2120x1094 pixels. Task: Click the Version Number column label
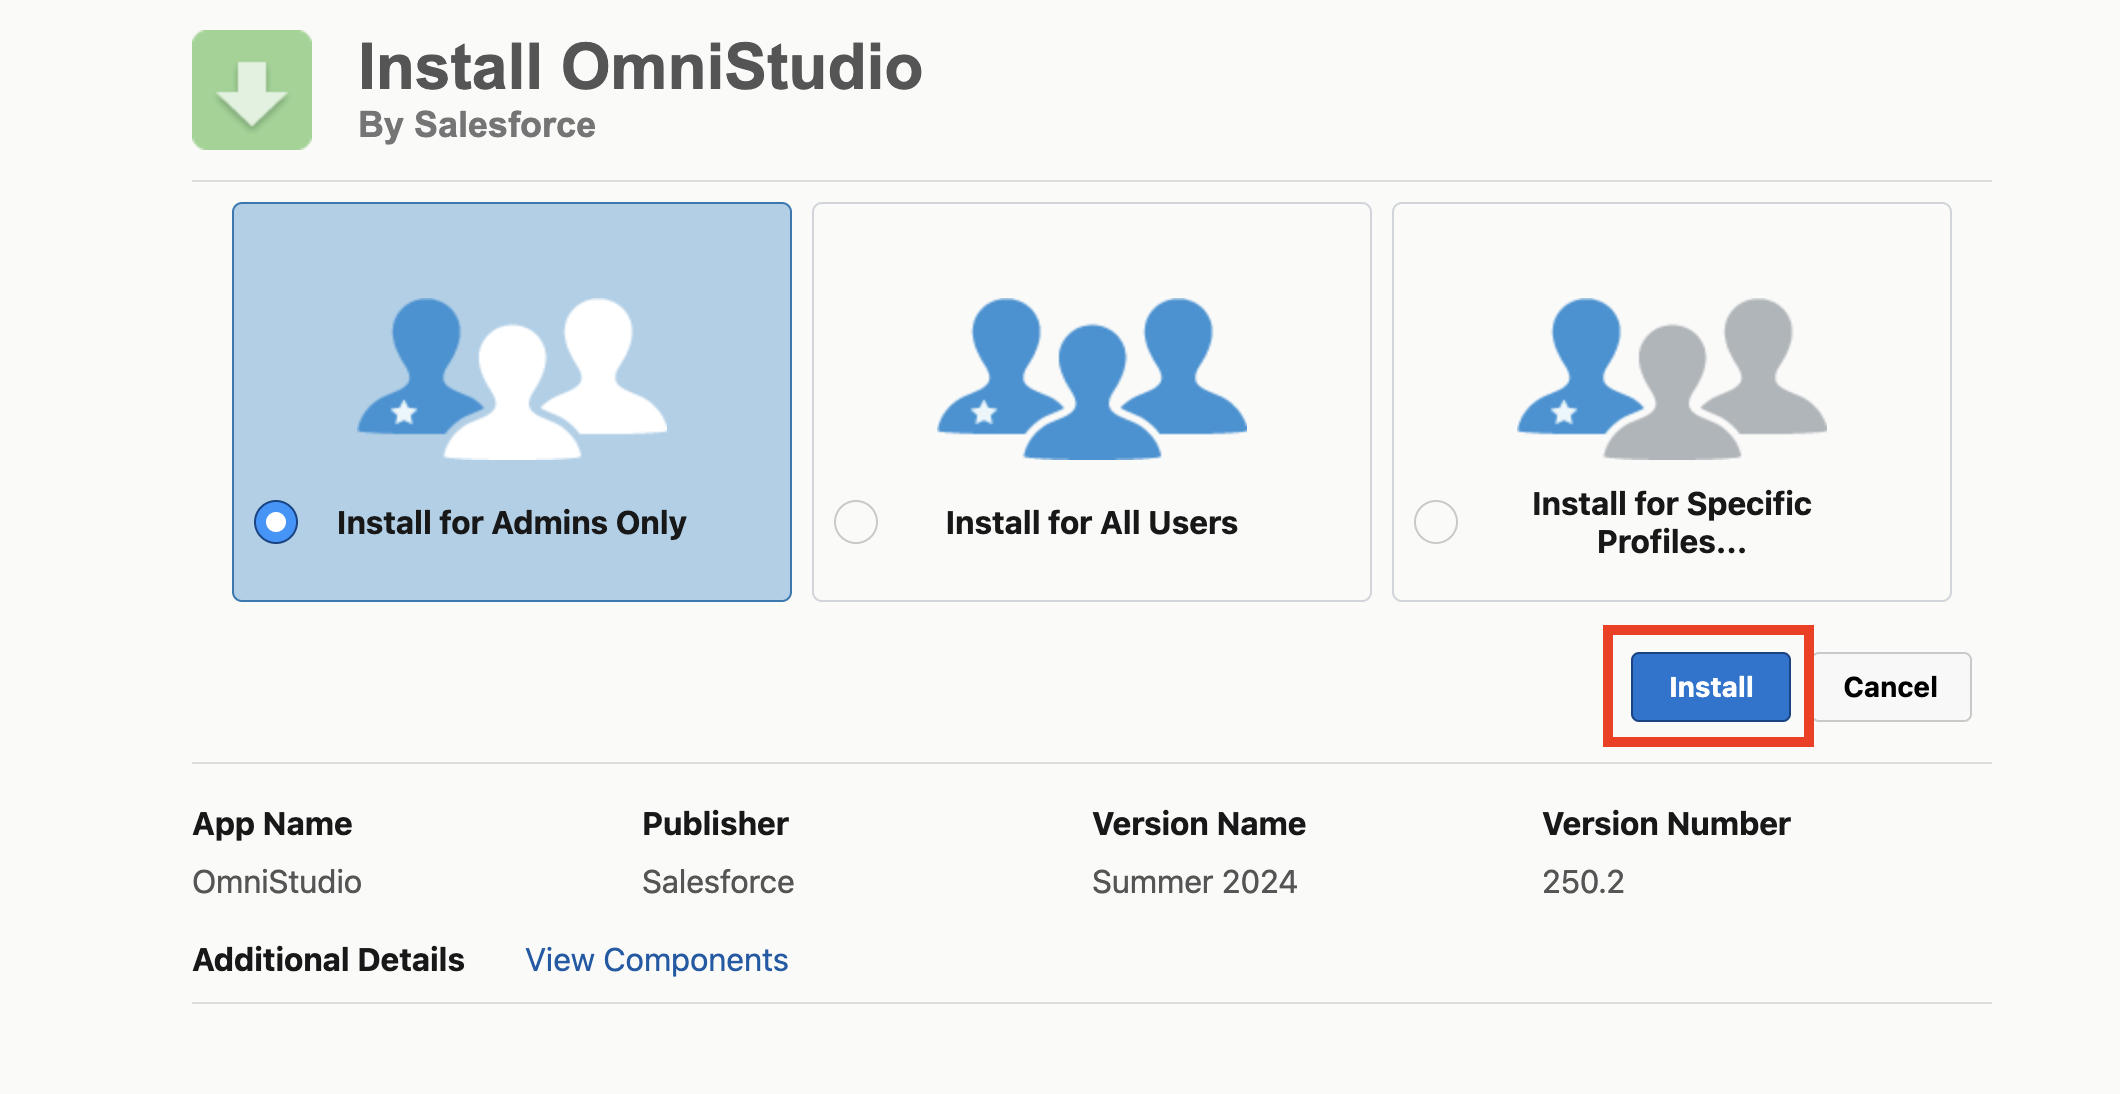(x=1666, y=824)
